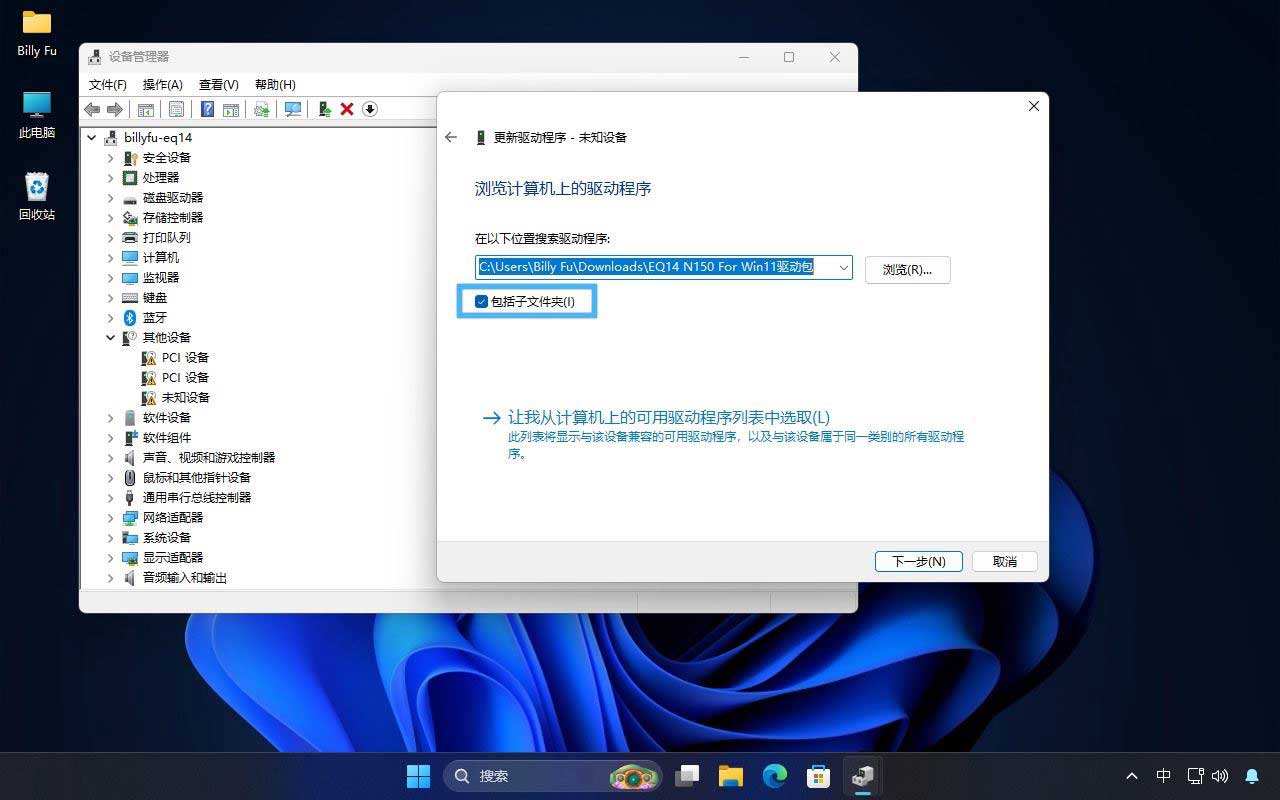Select the 软件组件 category

tap(166, 438)
